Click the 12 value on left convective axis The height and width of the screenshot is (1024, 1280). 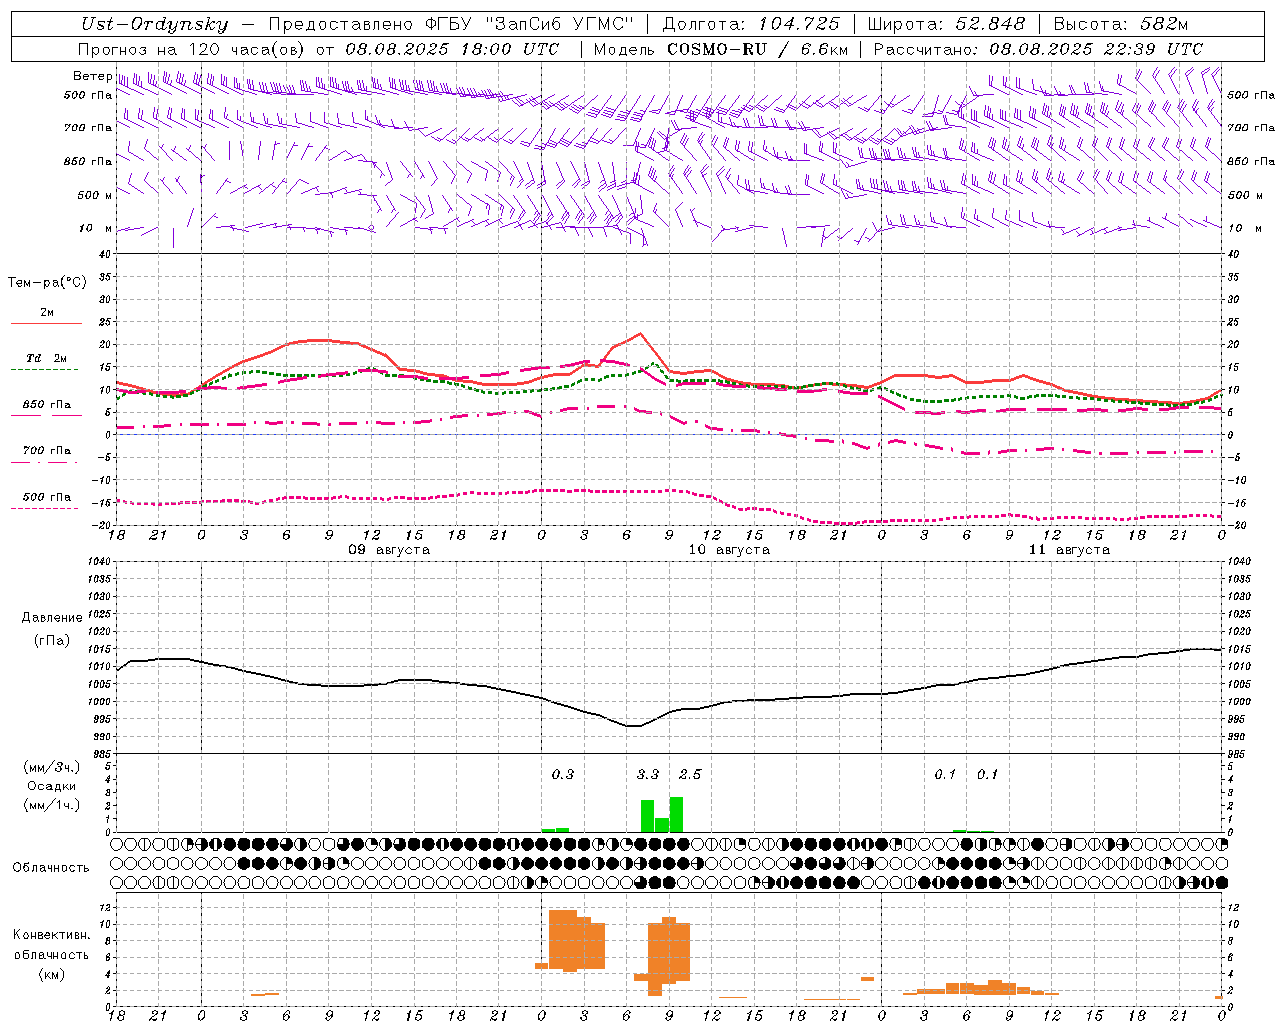coord(103,907)
